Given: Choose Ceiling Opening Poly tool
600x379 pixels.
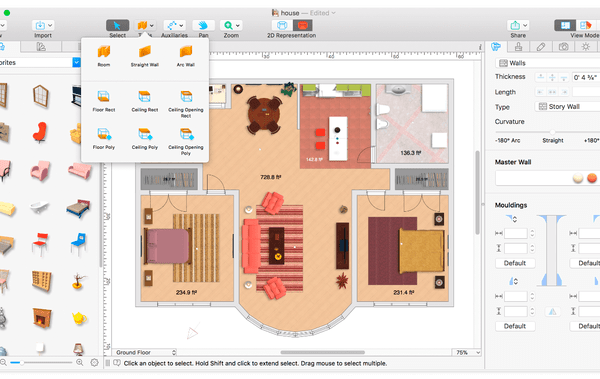Looking at the screenshot, I should click(186, 142).
